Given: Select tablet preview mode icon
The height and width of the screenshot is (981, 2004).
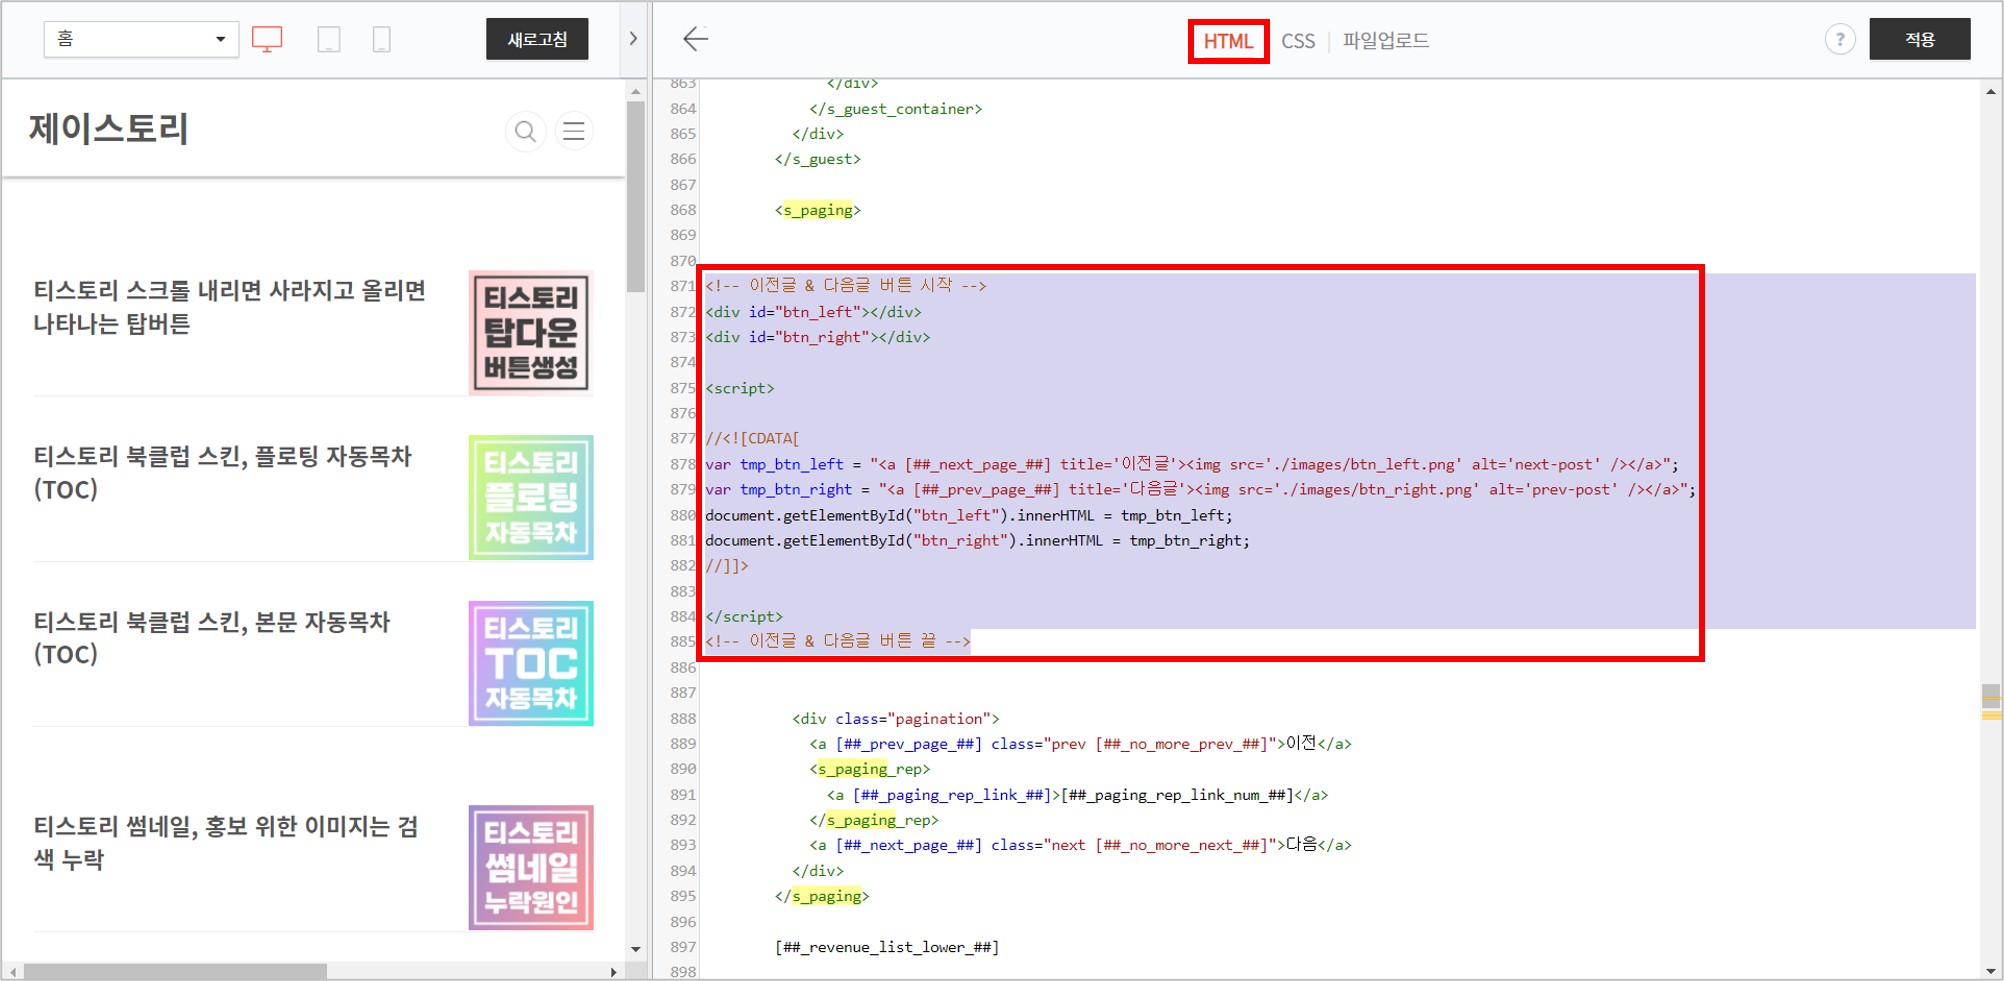Looking at the screenshot, I should [329, 39].
